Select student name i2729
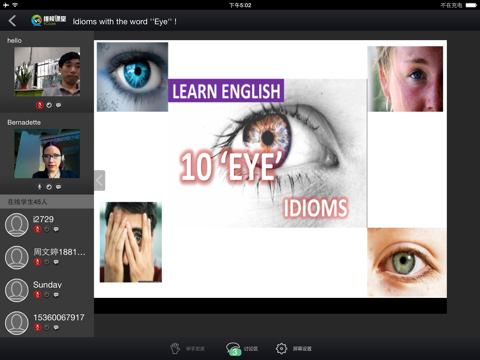Image resolution: width=480 pixels, height=360 pixels. tap(43, 219)
